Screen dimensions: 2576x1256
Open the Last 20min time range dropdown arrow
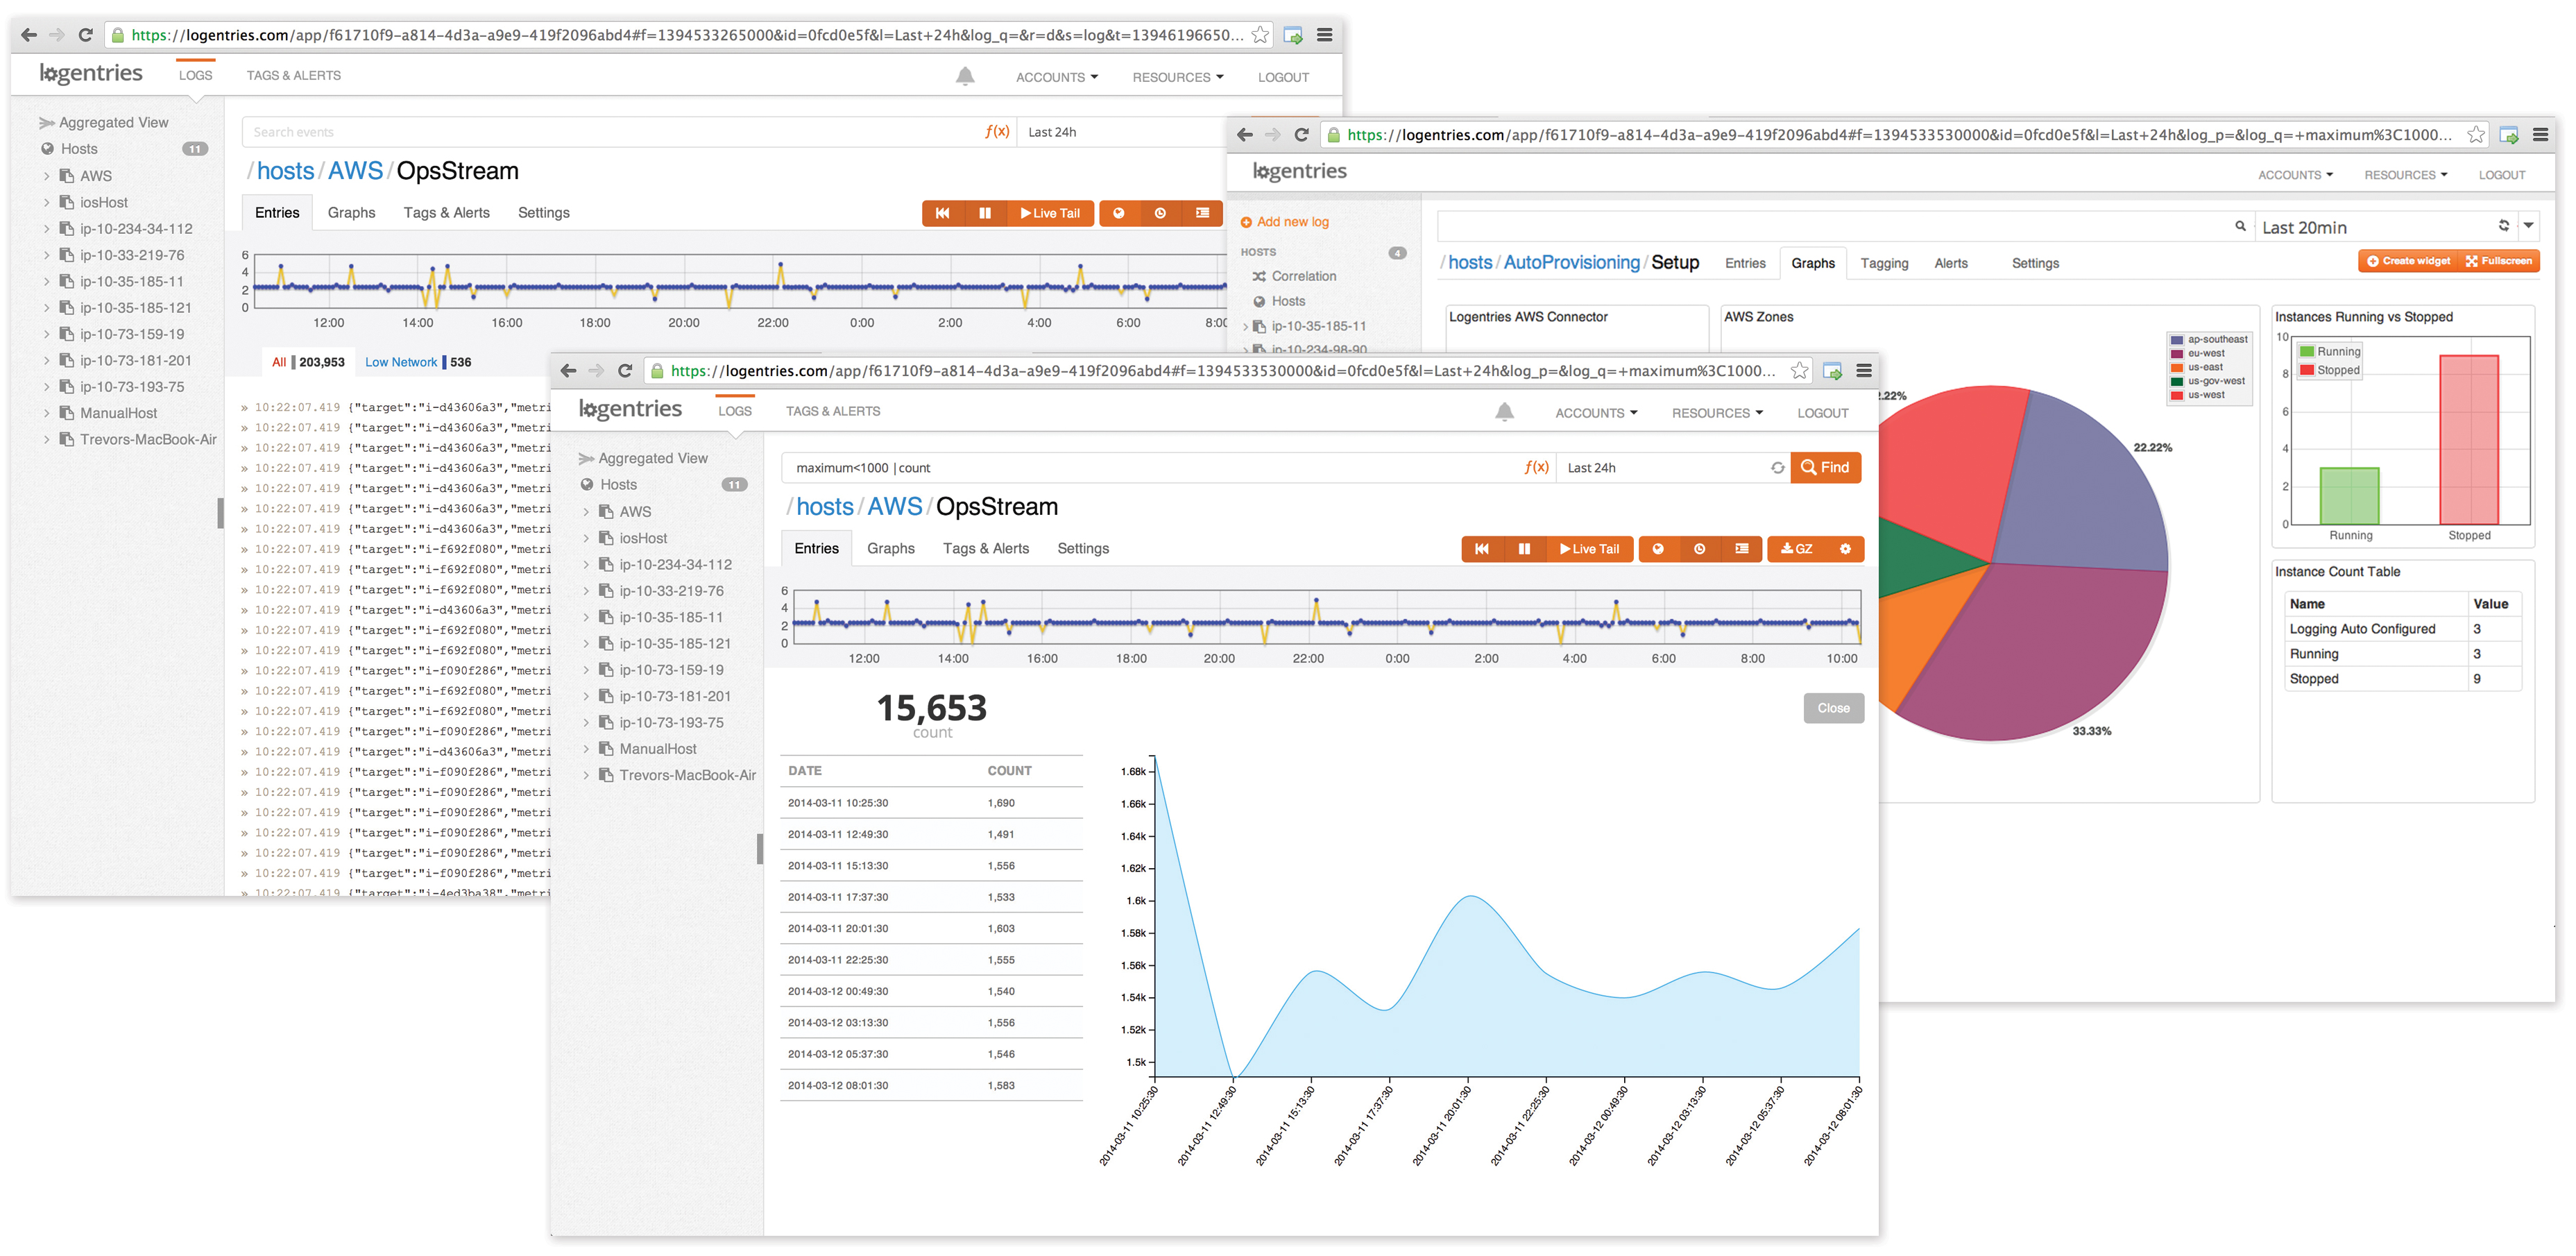[2528, 226]
